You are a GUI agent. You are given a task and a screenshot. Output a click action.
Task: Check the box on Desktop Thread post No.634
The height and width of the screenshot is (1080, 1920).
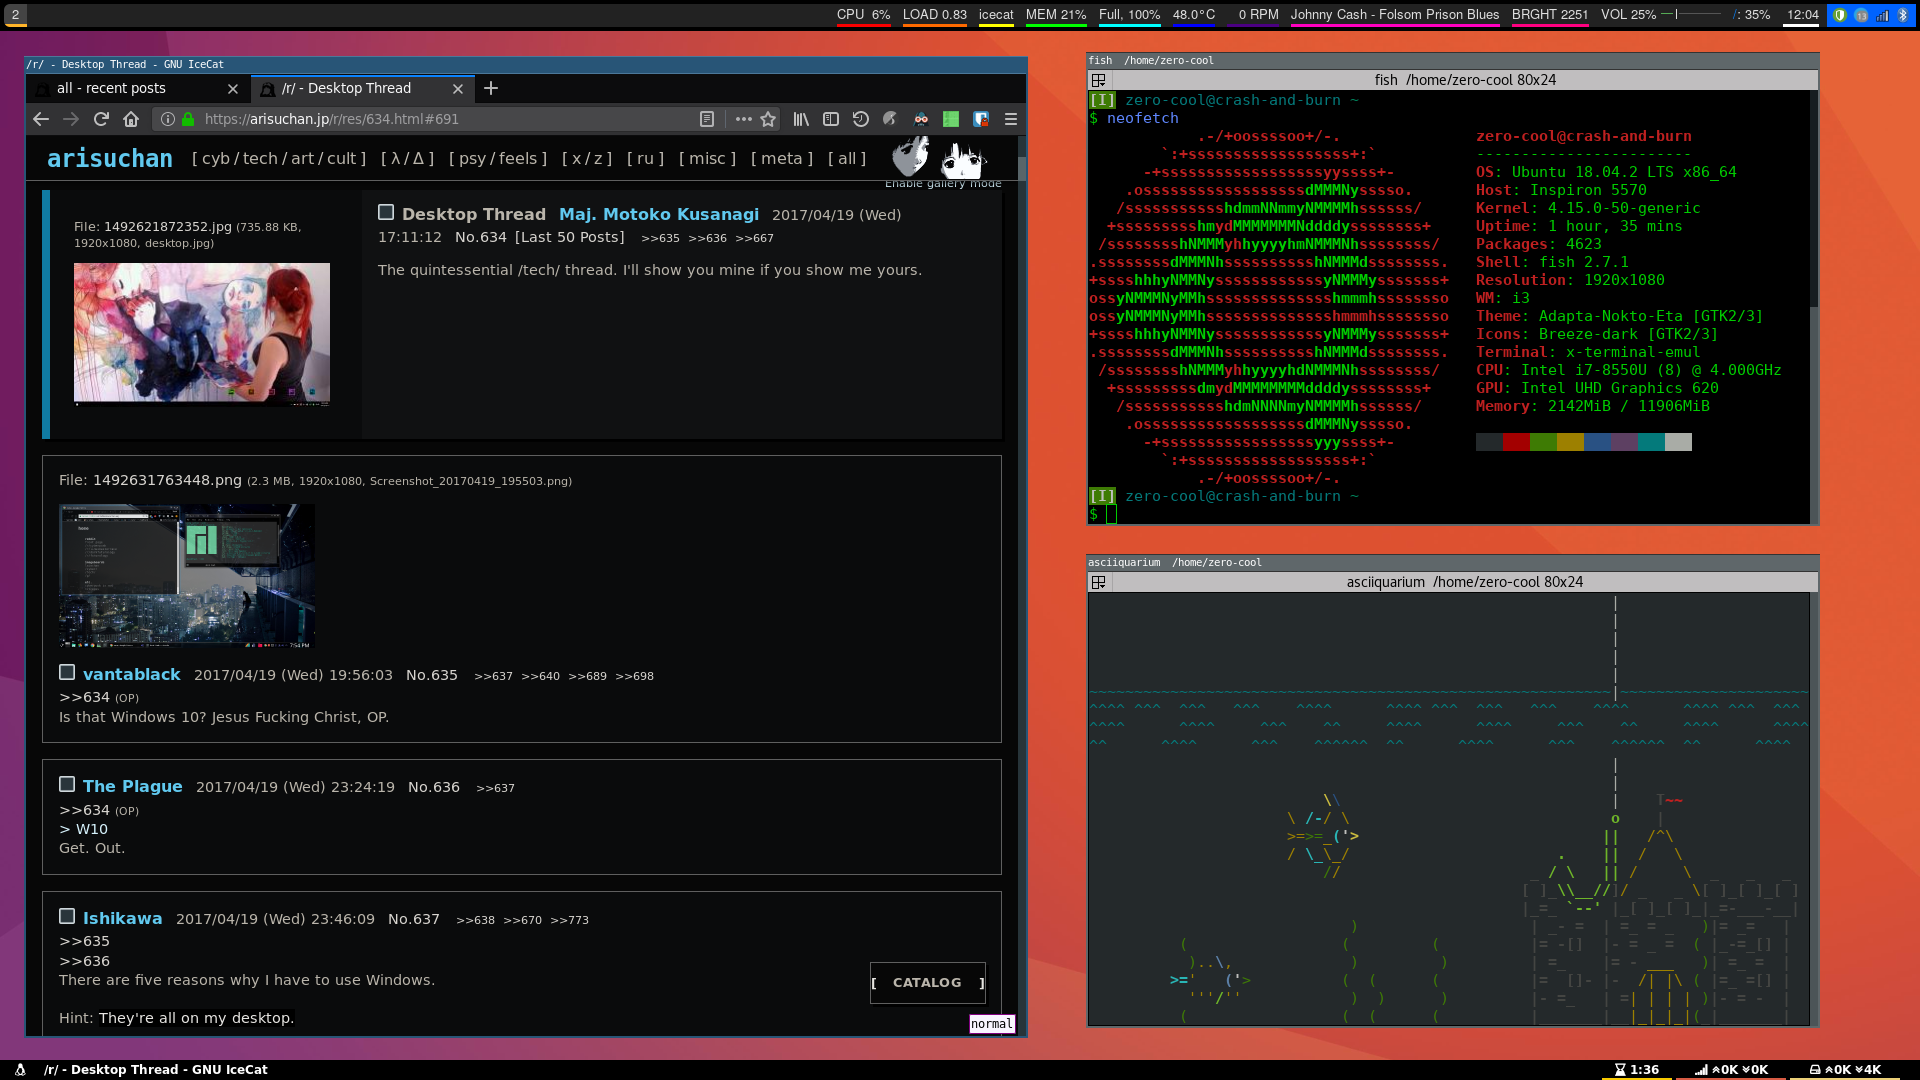point(386,212)
